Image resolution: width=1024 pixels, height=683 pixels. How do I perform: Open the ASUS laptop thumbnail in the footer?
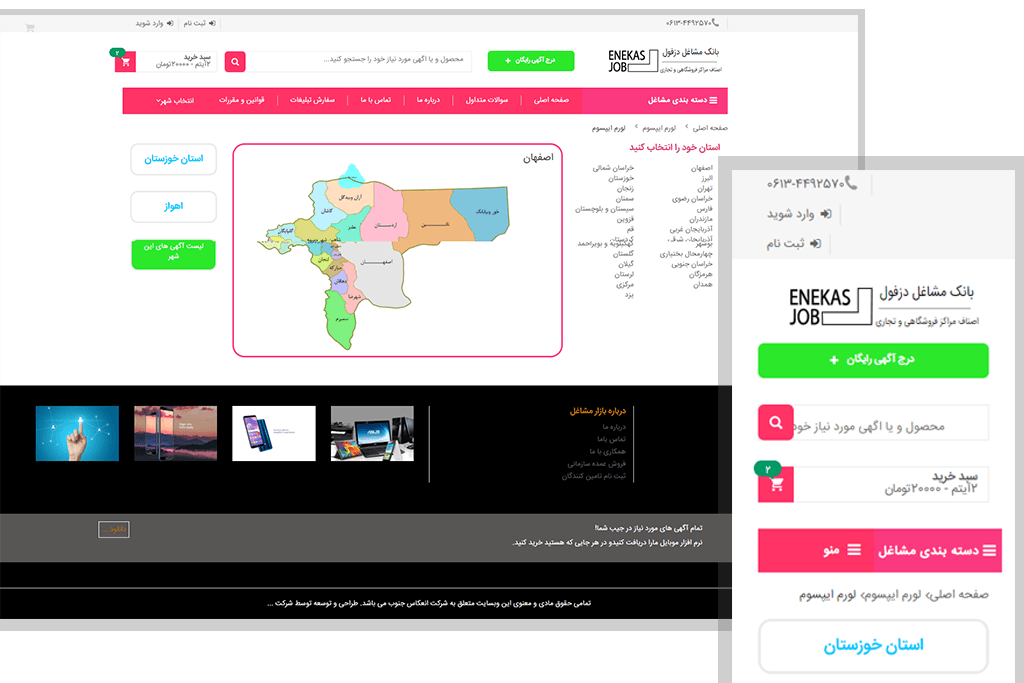click(x=372, y=433)
